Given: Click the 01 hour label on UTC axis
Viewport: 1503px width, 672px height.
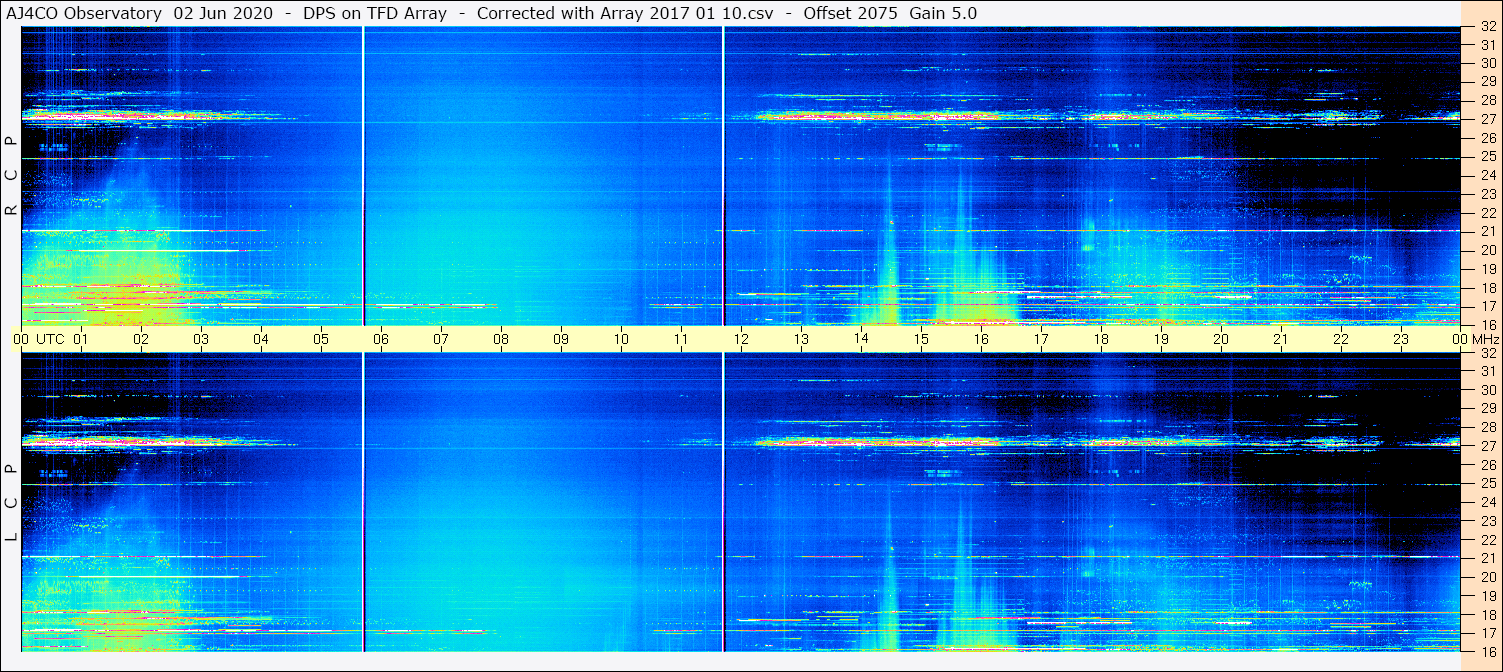Looking at the screenshot, I should 81,339.
